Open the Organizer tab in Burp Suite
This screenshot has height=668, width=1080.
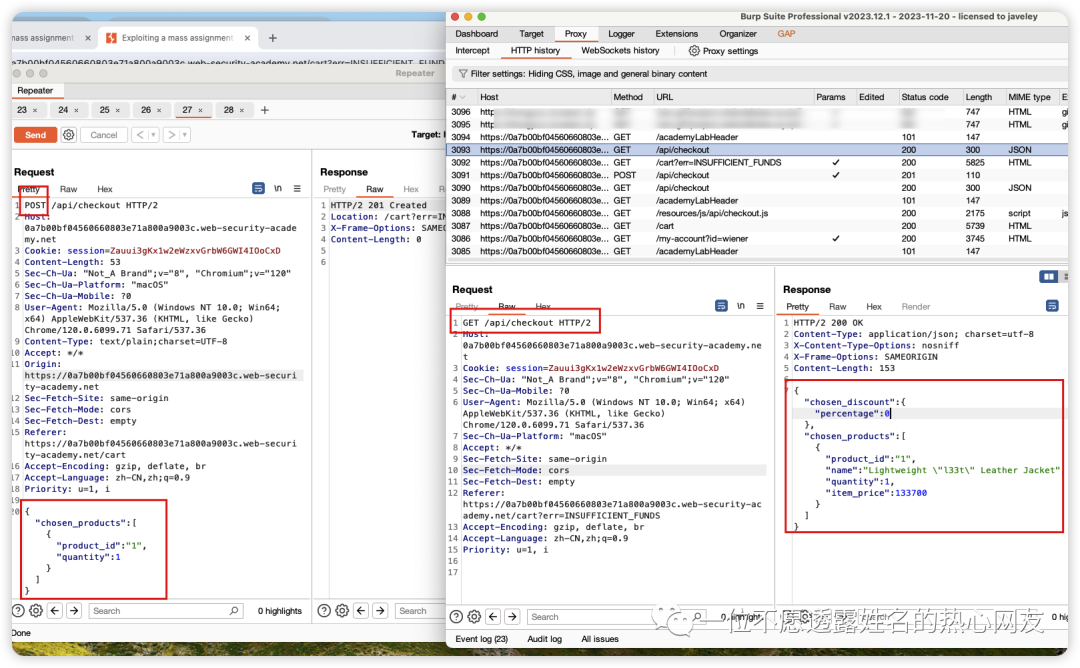(738, 34)
